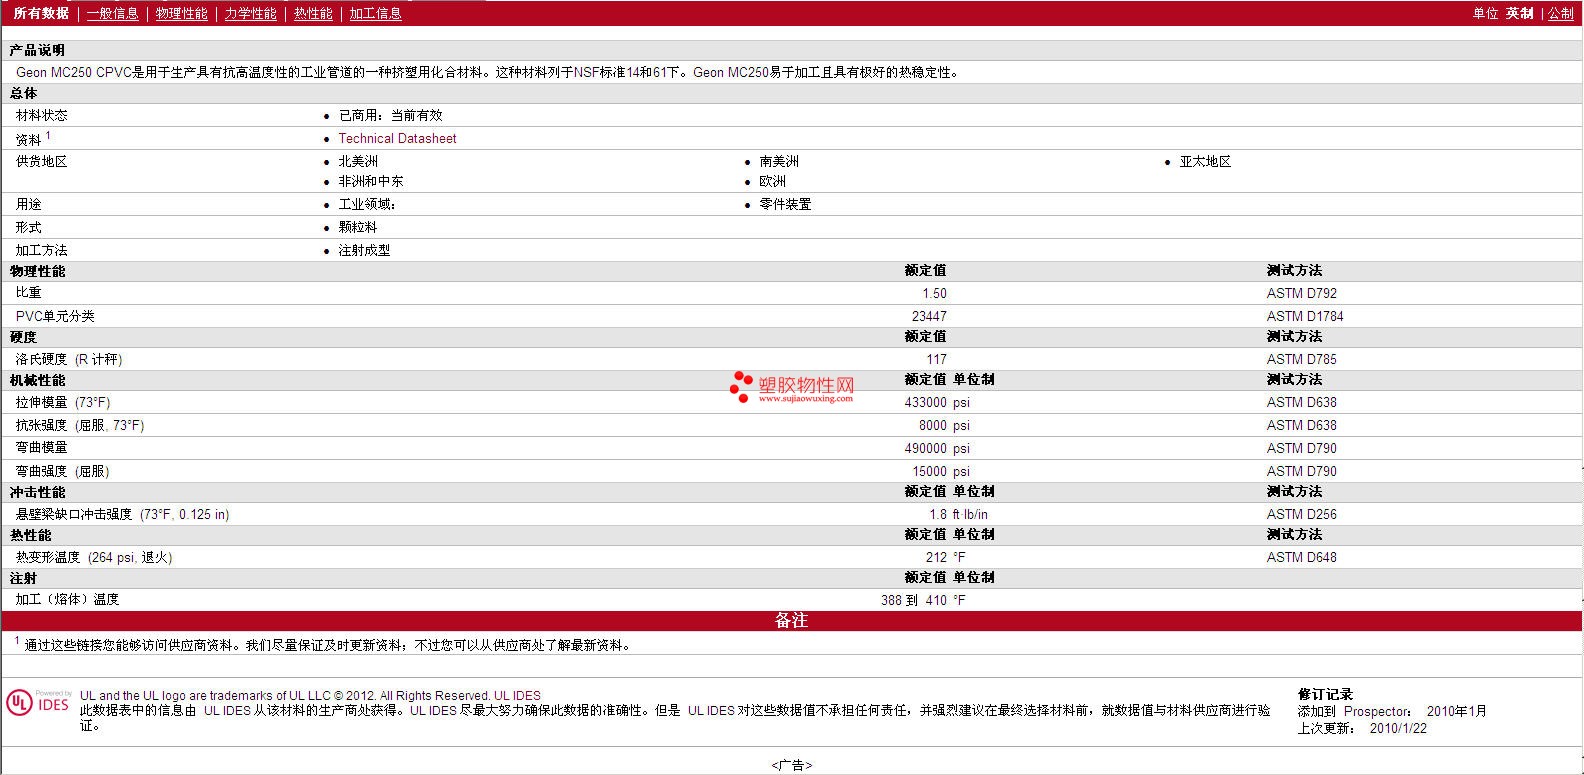Switch to the 一般信息 tab

[x=112, y=13]
